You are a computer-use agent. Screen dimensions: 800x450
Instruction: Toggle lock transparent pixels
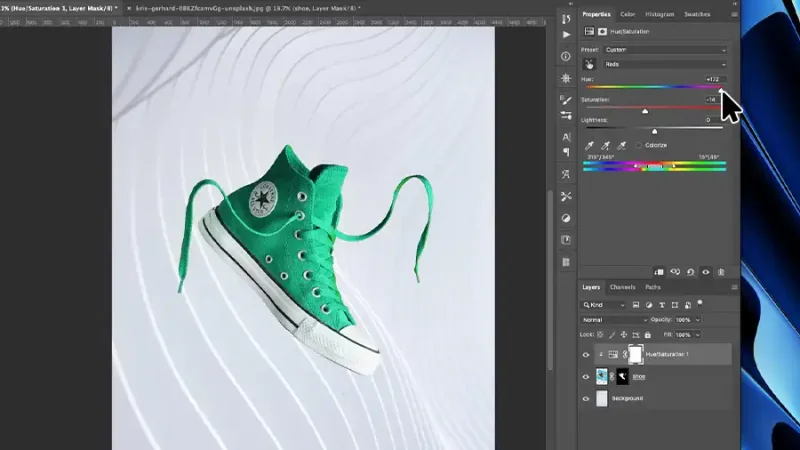(x=600, y=335)
